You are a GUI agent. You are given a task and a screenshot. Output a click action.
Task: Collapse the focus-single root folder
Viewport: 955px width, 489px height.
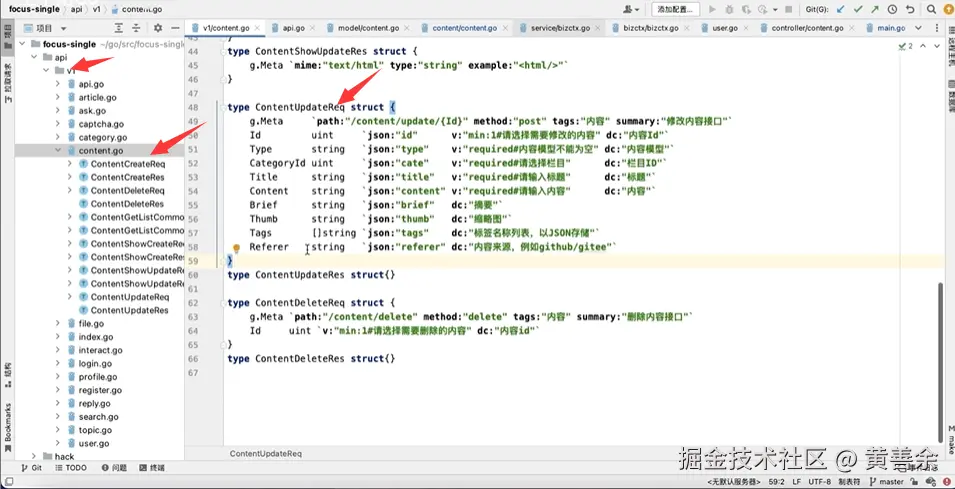pyautogui.click(x=23, y=44)
